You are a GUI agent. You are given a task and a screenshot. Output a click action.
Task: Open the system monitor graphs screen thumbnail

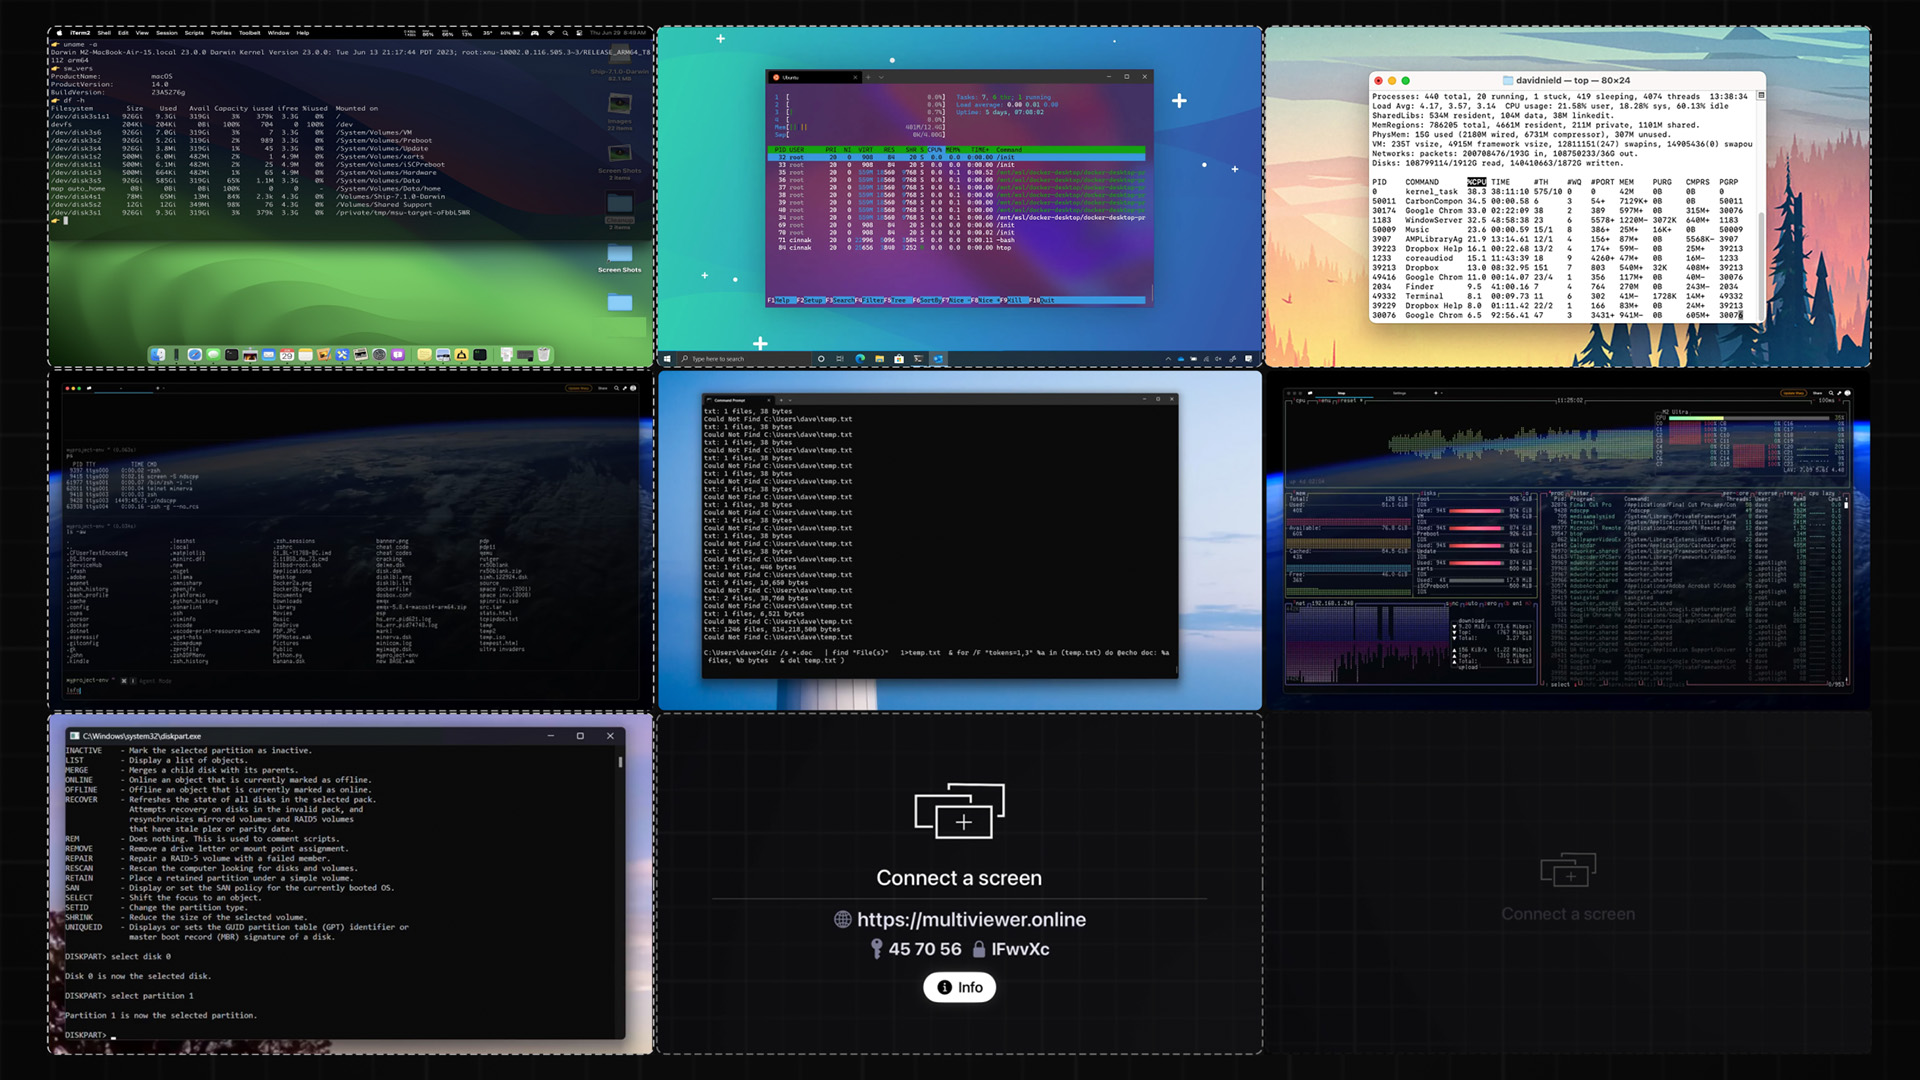click(1567, 541)
